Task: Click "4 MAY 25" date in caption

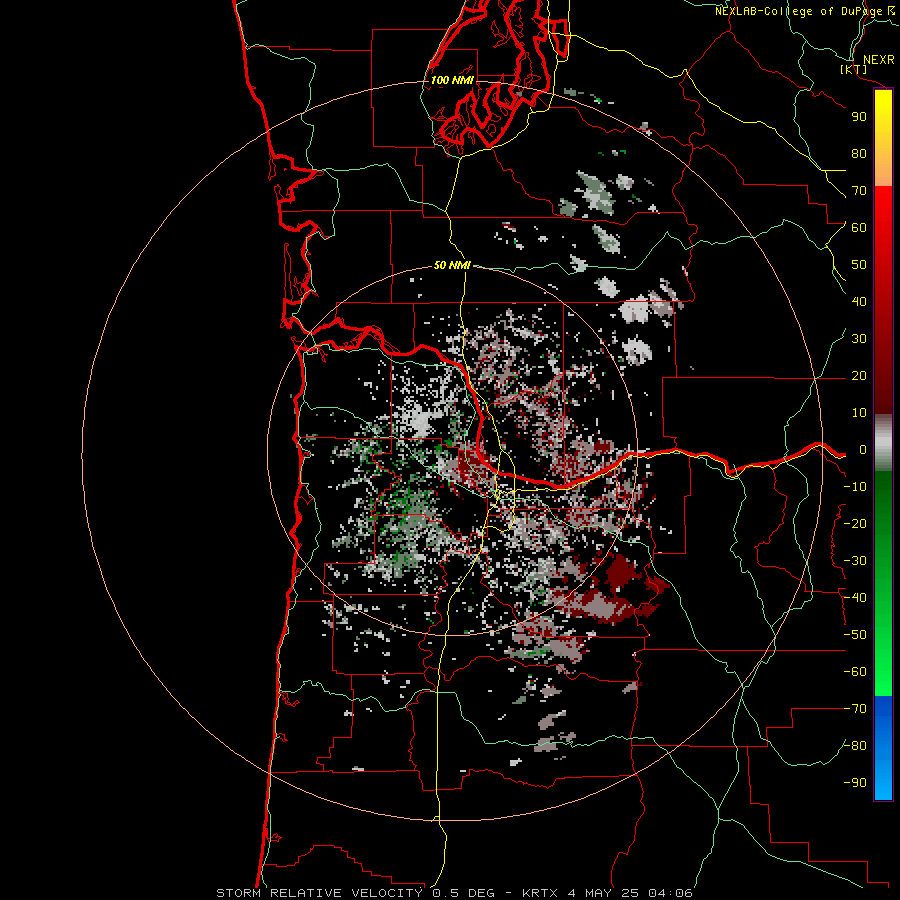Action: [604, 893]
